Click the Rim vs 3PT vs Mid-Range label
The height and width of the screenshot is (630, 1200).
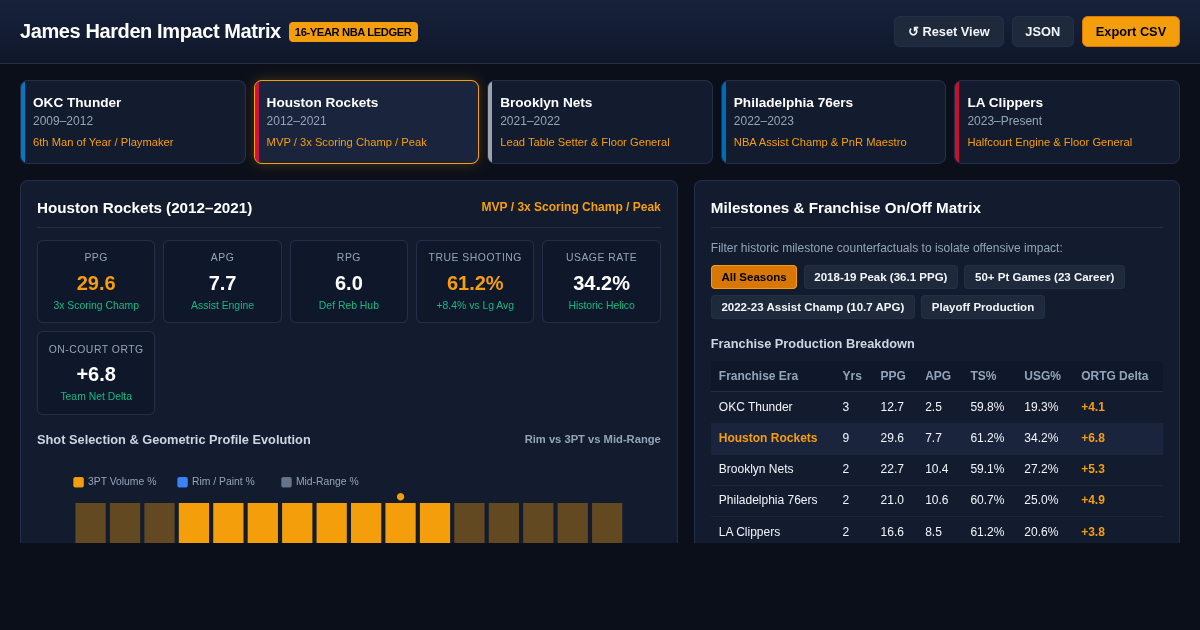593,439
